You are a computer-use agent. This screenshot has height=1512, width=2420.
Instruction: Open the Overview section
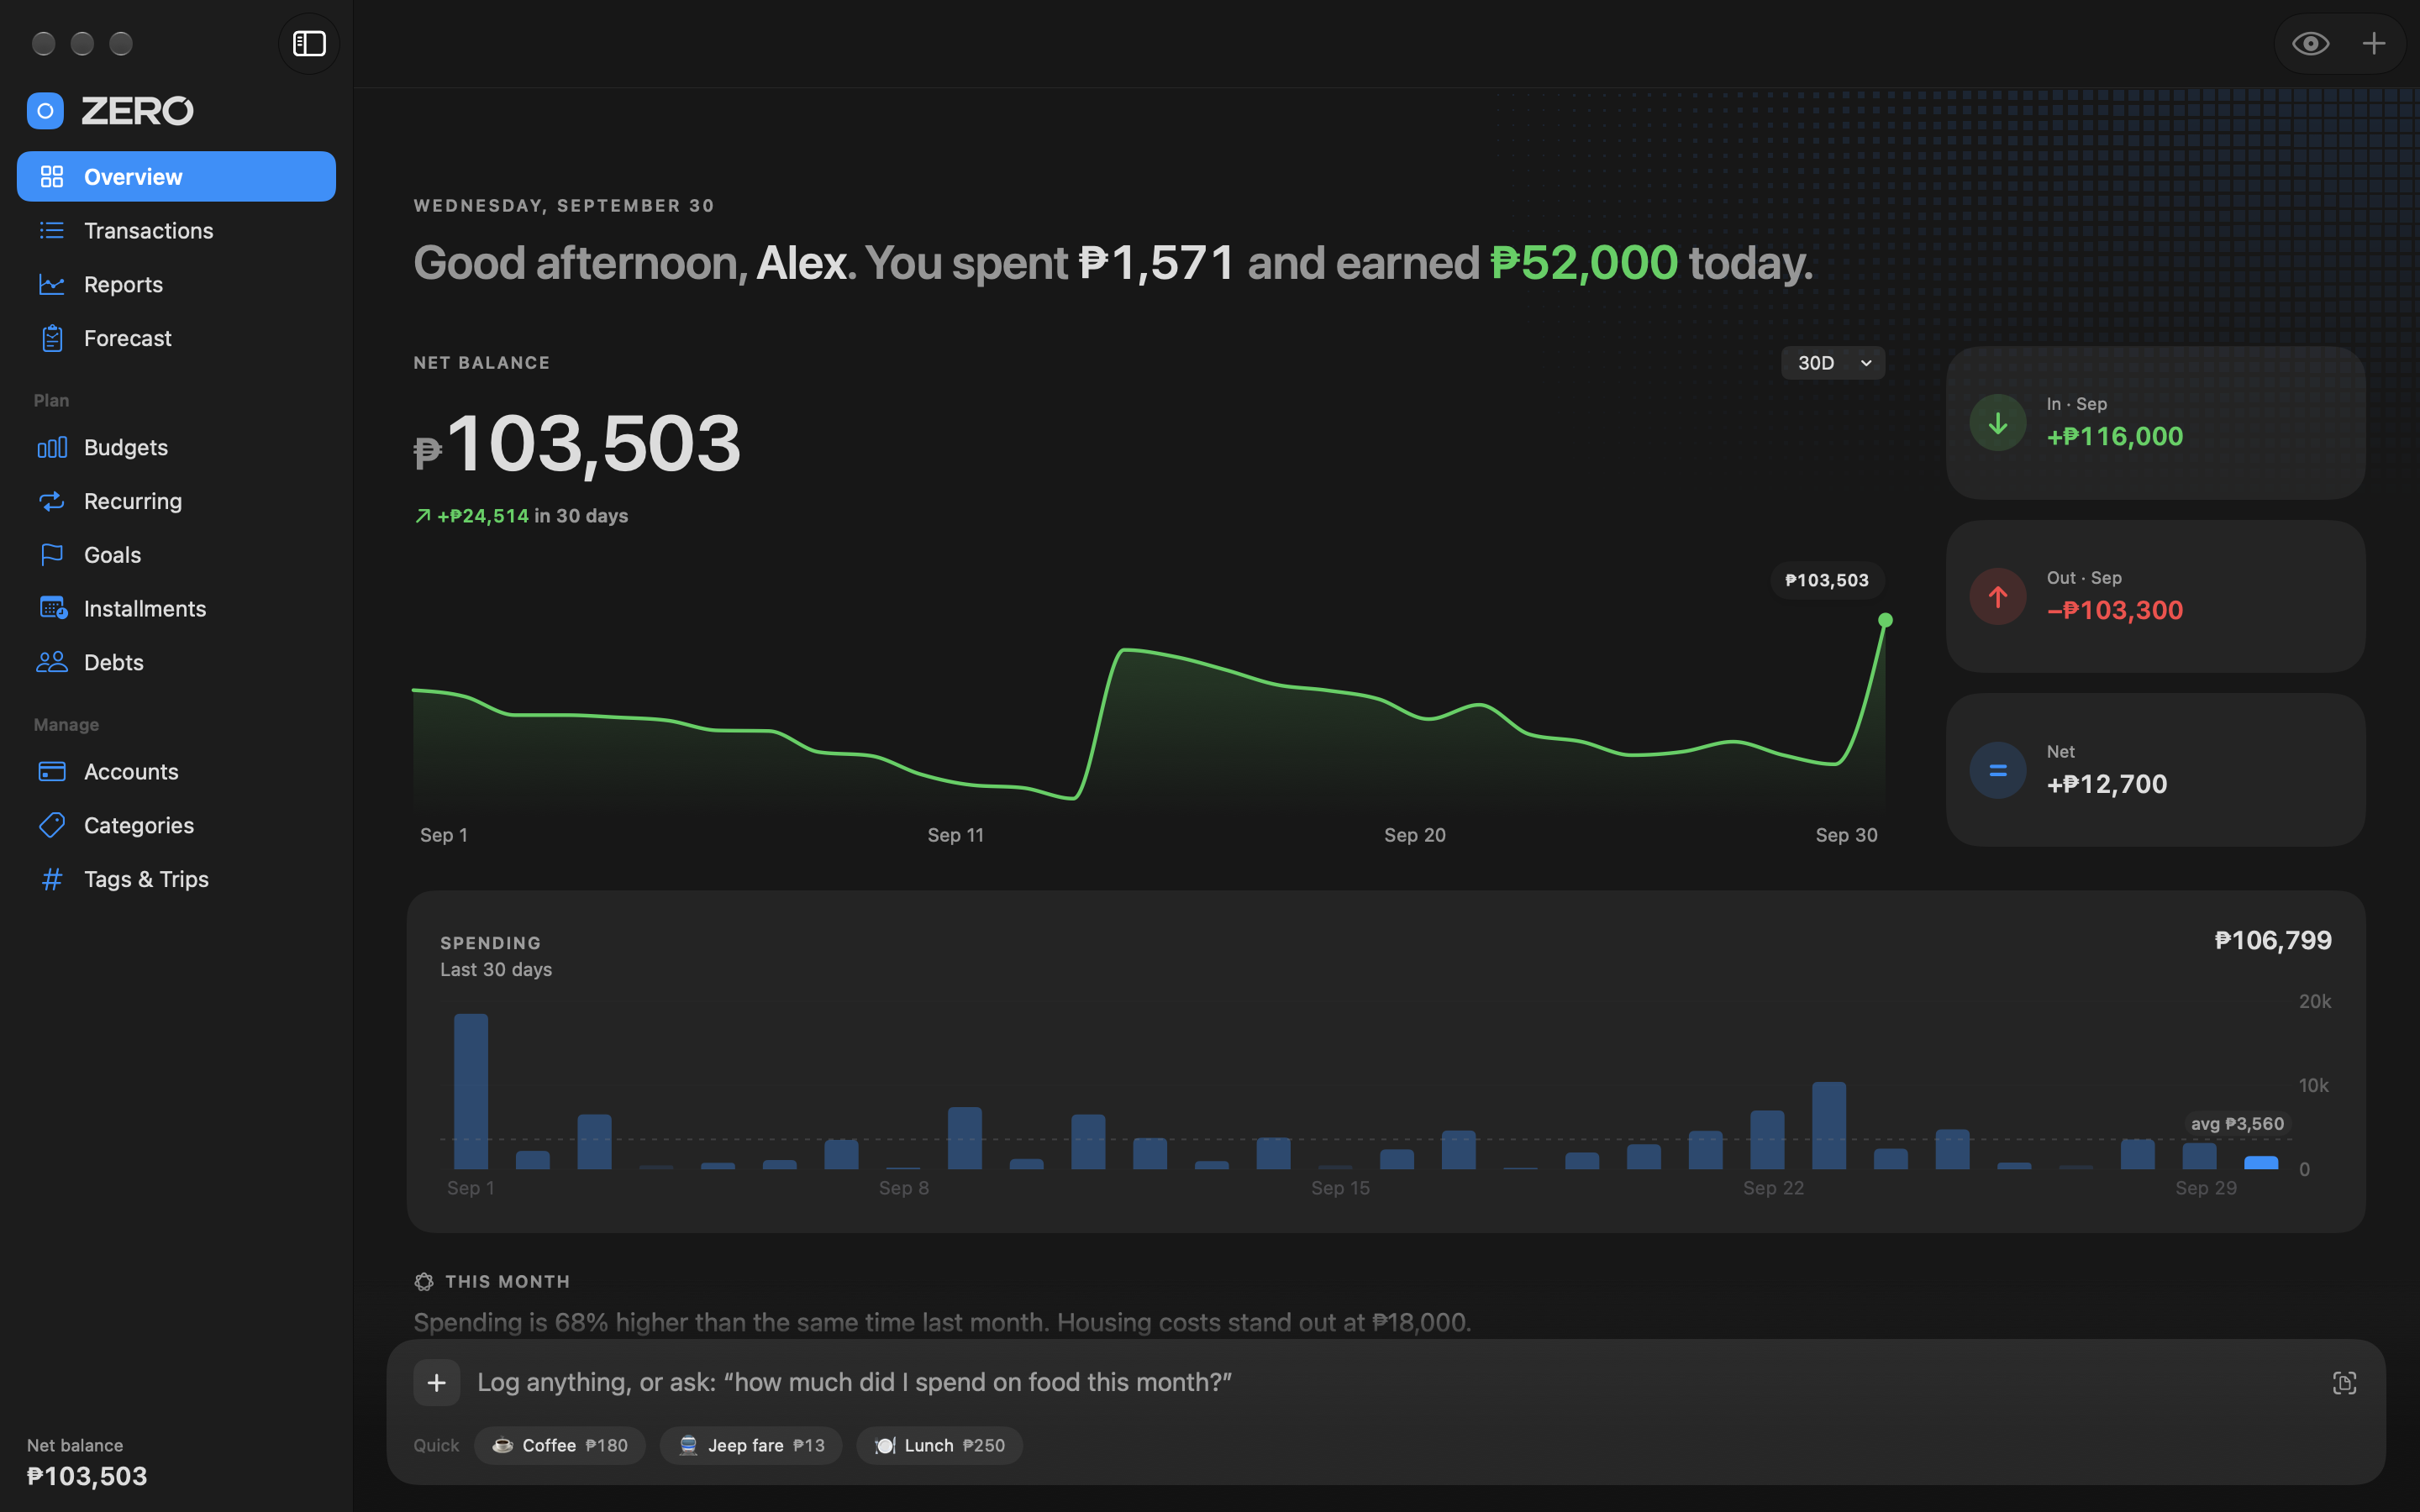[x=176, y=177]
